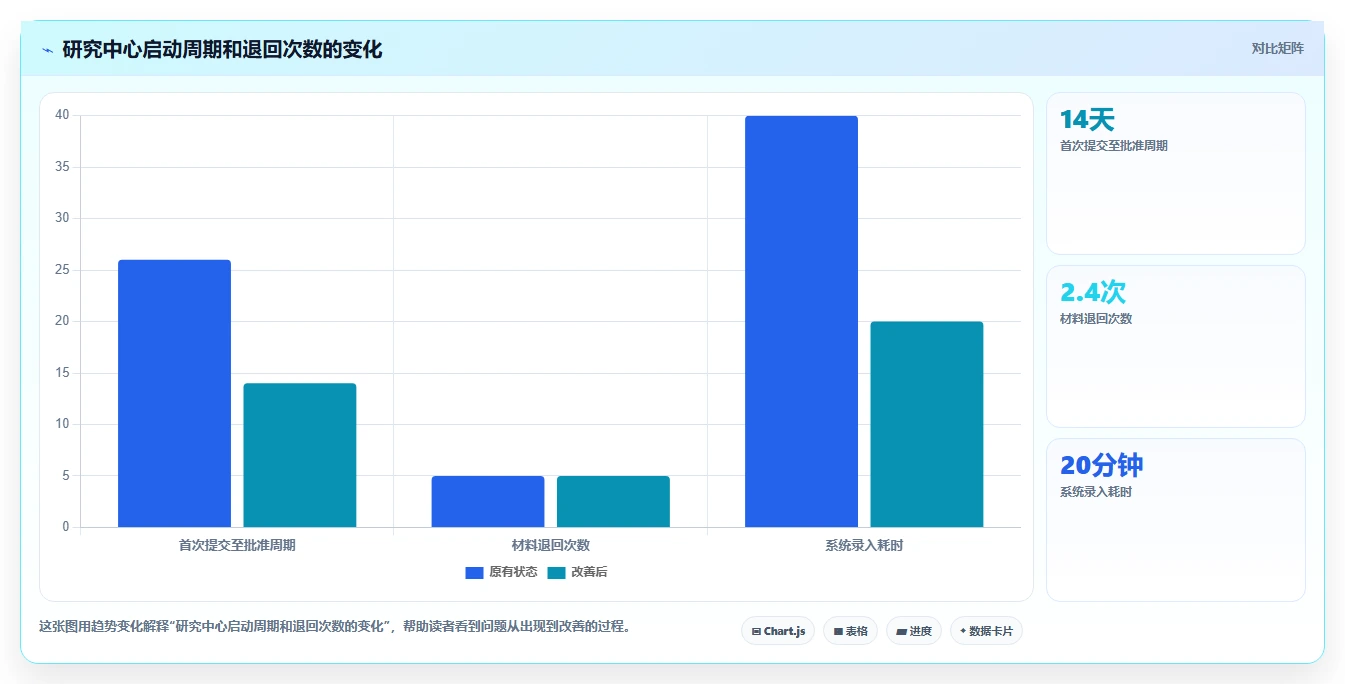Screen dimensions: 1345x684
Task: Click the y-axis label 10
Action: 62,424
